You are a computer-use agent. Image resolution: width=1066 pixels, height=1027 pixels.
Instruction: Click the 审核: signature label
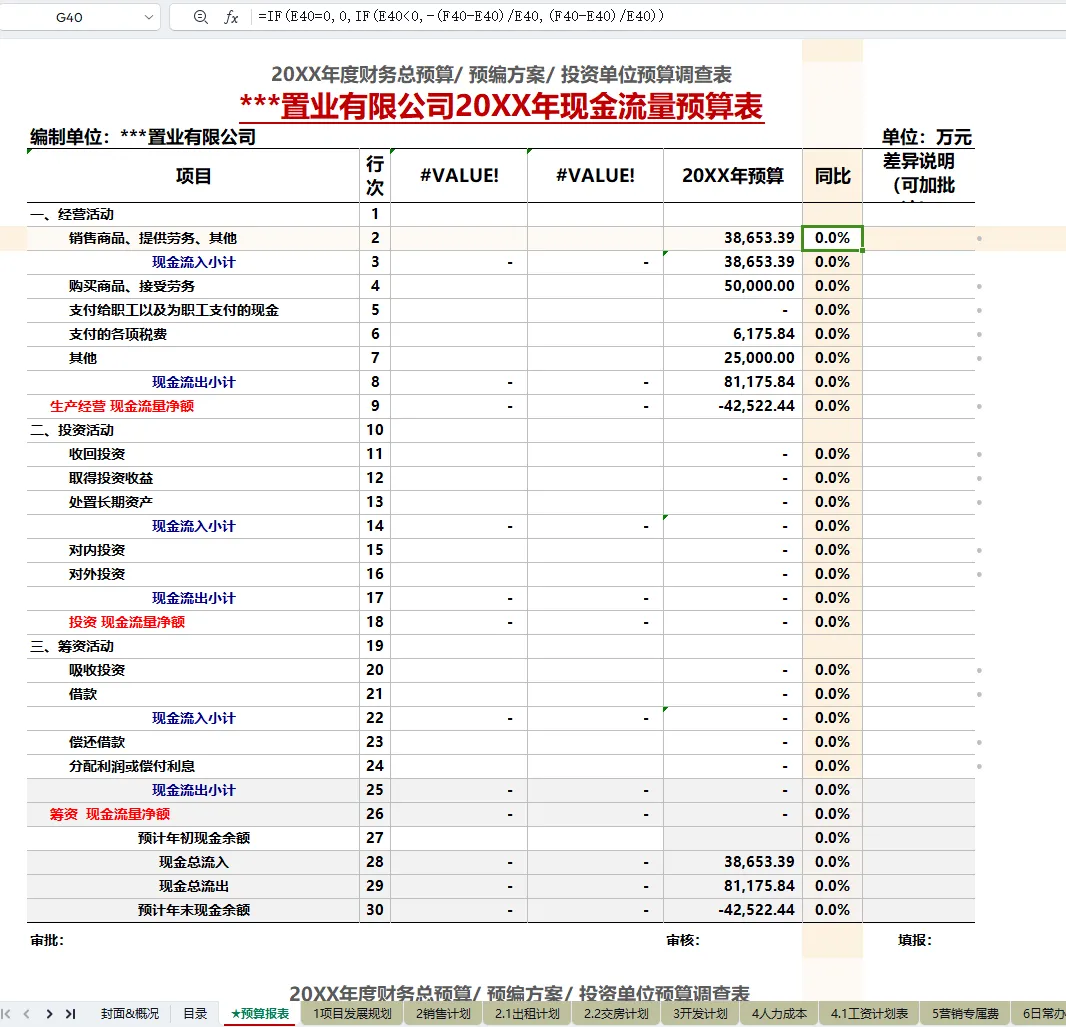point(683,940)
